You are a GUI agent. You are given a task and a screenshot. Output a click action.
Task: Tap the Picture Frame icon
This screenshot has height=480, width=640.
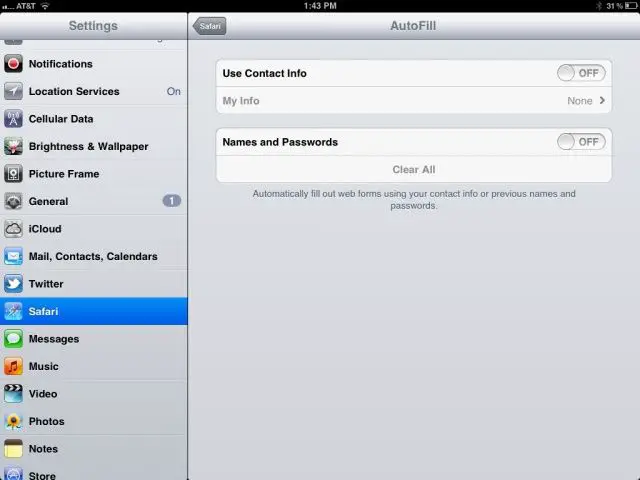[13, 174]
